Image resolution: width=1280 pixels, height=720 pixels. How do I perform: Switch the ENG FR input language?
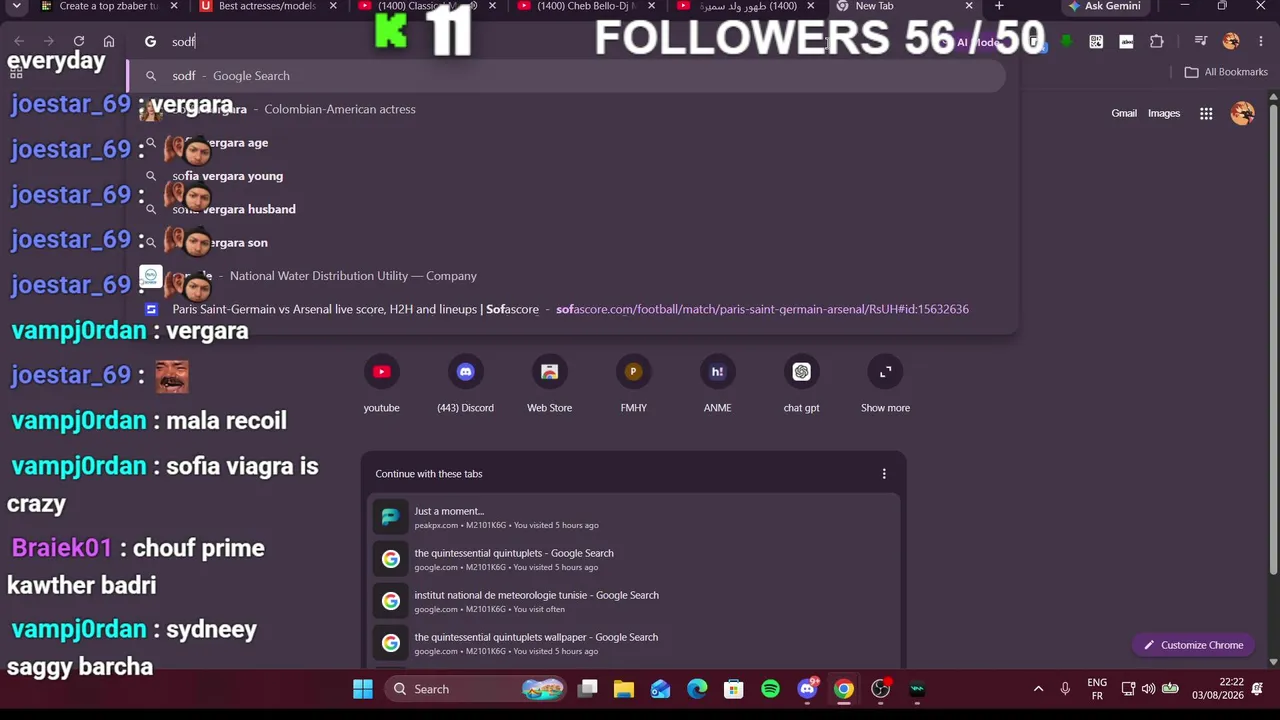1097,689
